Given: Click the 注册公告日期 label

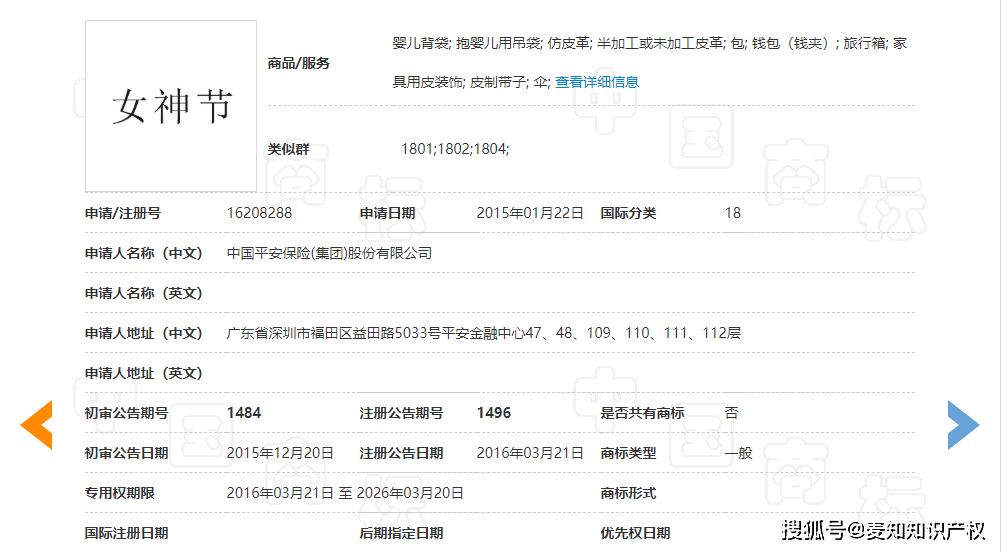Looking at the screenshot, I should pos(401,453).
